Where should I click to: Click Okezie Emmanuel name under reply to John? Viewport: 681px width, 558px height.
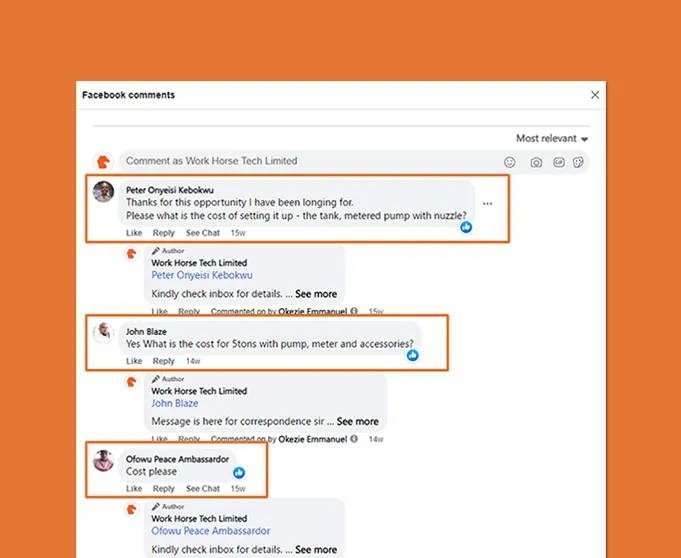coord(312,439)
